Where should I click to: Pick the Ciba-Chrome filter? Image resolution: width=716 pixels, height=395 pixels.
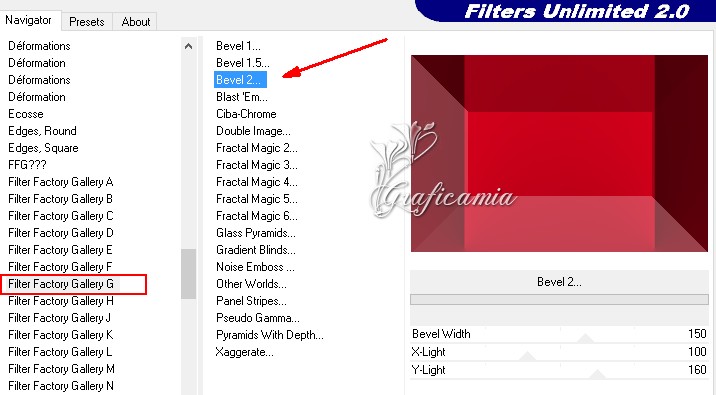tap(246, 114)
